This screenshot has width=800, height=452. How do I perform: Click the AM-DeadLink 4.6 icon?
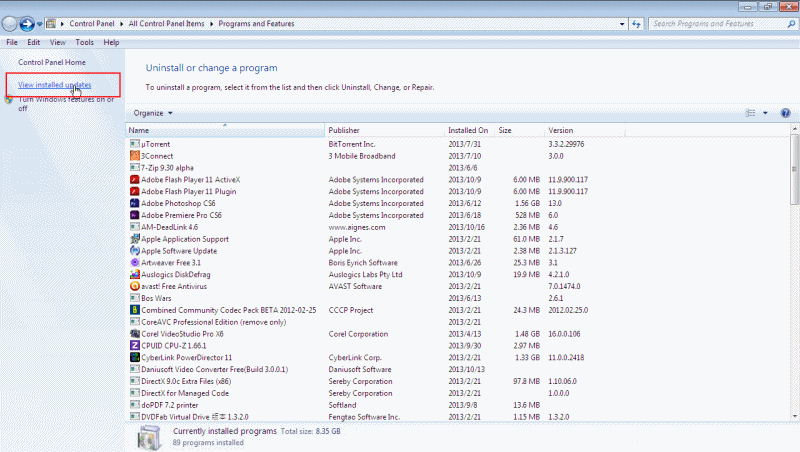pos(135,227)
